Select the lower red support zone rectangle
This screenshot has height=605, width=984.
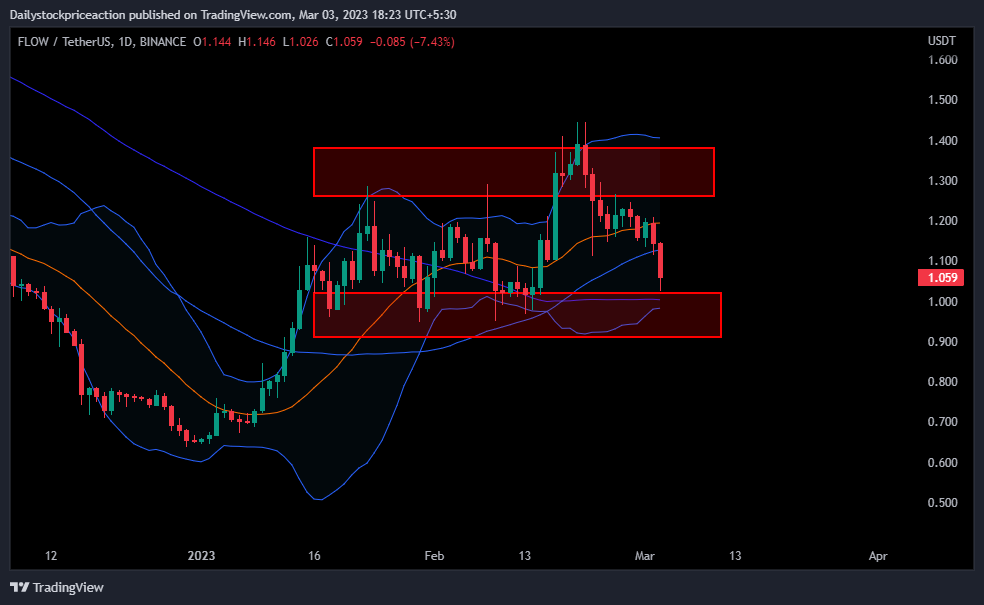(516, 314)
